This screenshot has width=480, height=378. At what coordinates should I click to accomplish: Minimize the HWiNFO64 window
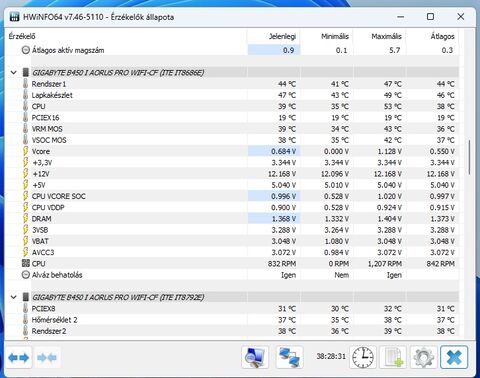point(401,17)
